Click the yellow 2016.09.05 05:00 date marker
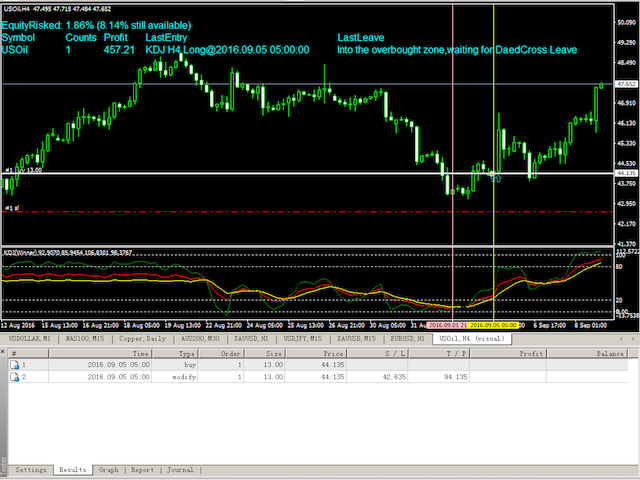Image resolution: width=640 pixels, height=480 pixels. 493,325
